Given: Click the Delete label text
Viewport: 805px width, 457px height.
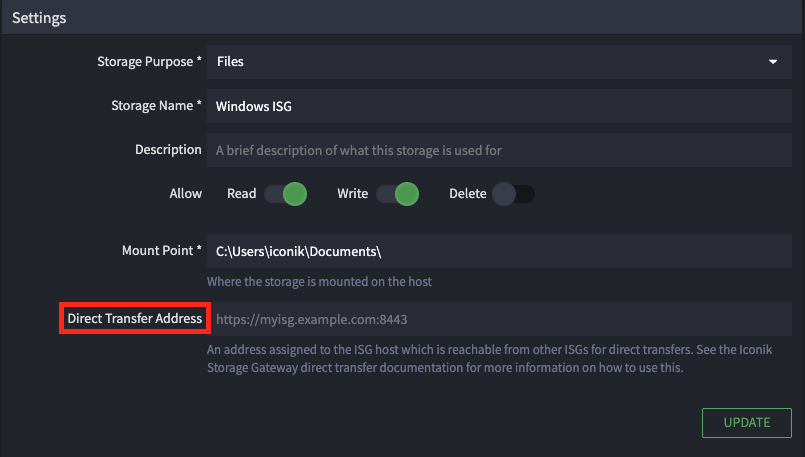Looking at the screenshot, I should point(468,194).
